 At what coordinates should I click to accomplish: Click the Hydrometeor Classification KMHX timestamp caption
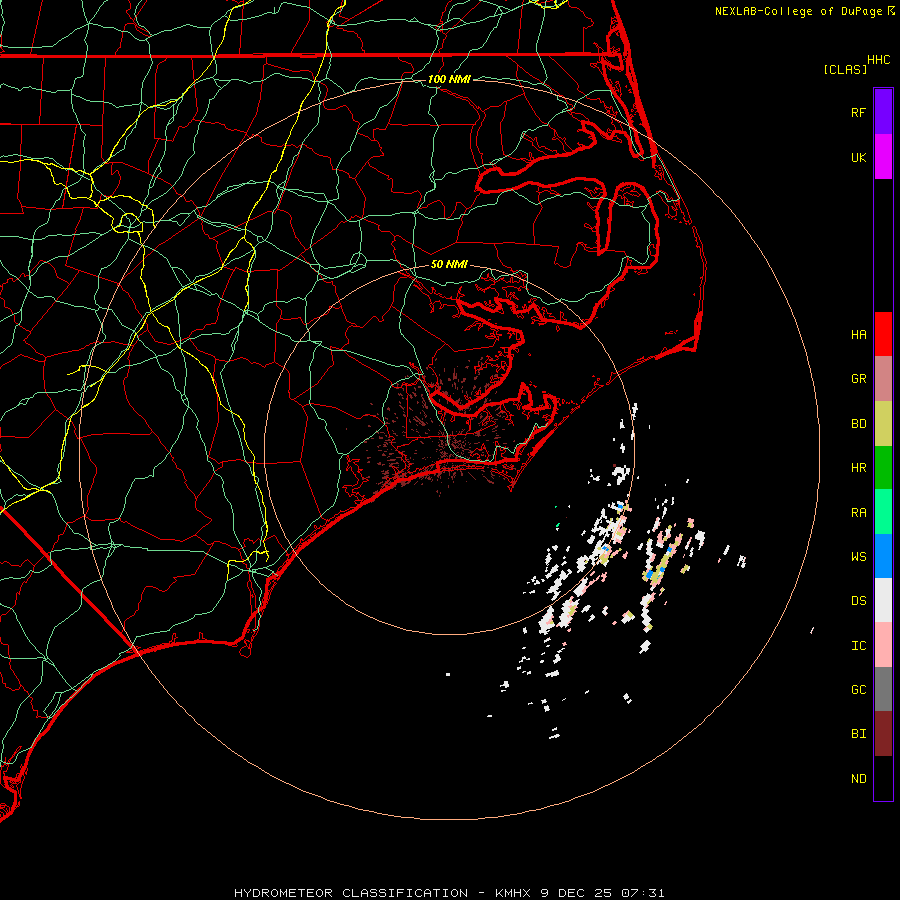(x=449, y=893)
